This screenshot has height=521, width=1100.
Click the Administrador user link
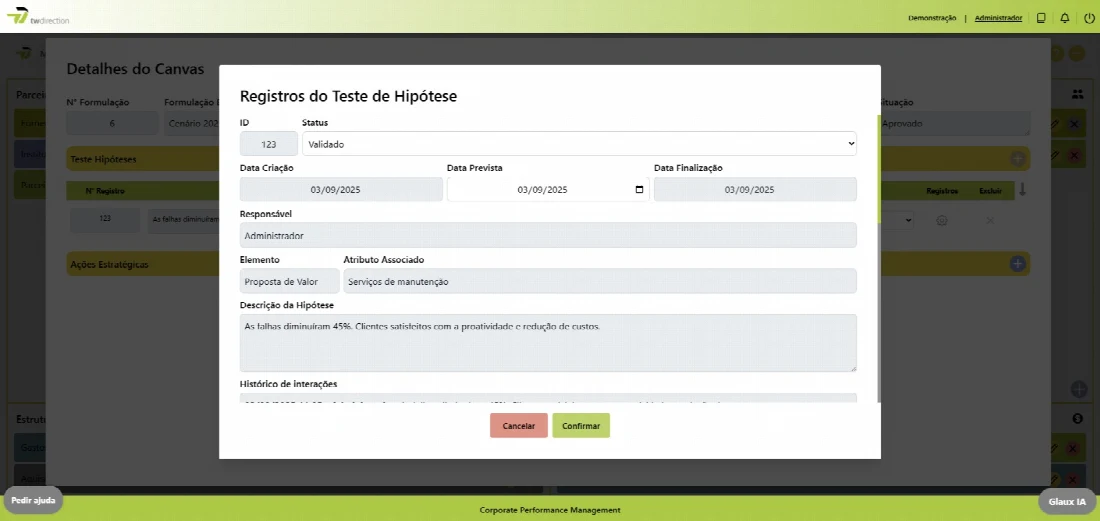tap(998, 18)
